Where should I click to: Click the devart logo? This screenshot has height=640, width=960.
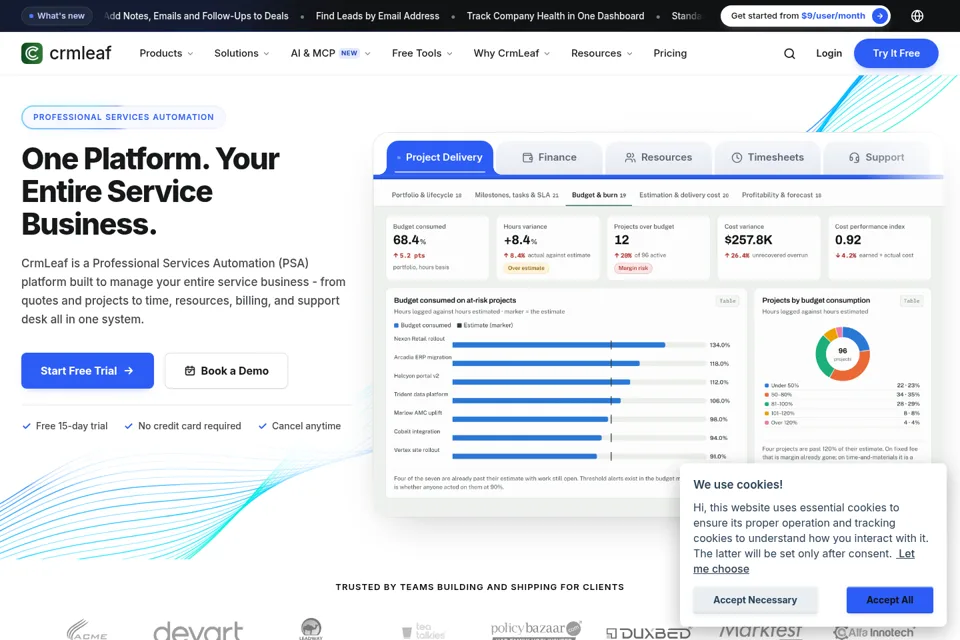198,630
